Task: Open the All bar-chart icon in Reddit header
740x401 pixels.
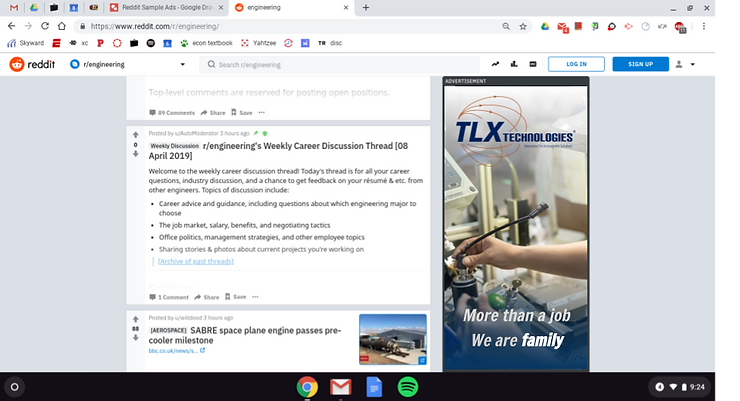Action: coord(514,64)
